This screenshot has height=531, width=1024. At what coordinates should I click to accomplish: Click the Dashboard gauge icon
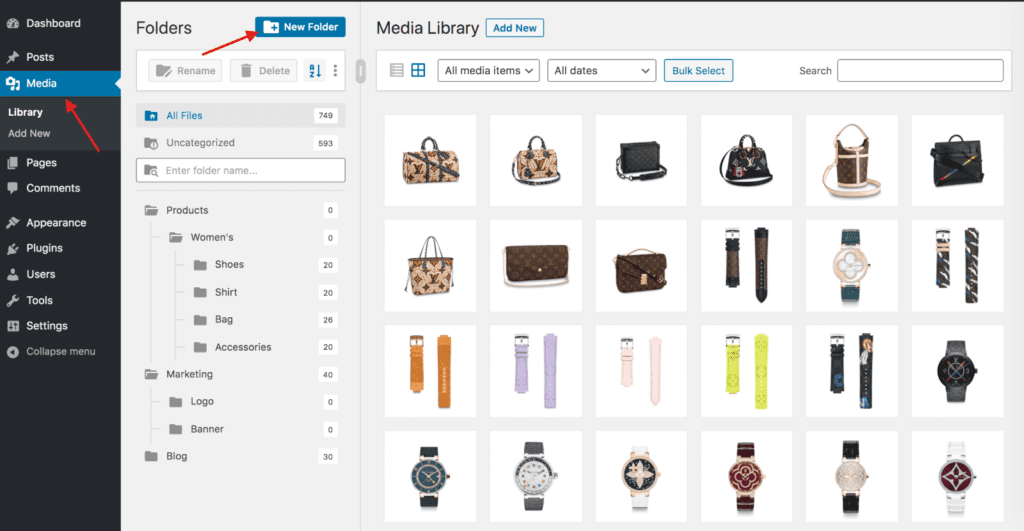pyautogui.click(x=13, y=24)
